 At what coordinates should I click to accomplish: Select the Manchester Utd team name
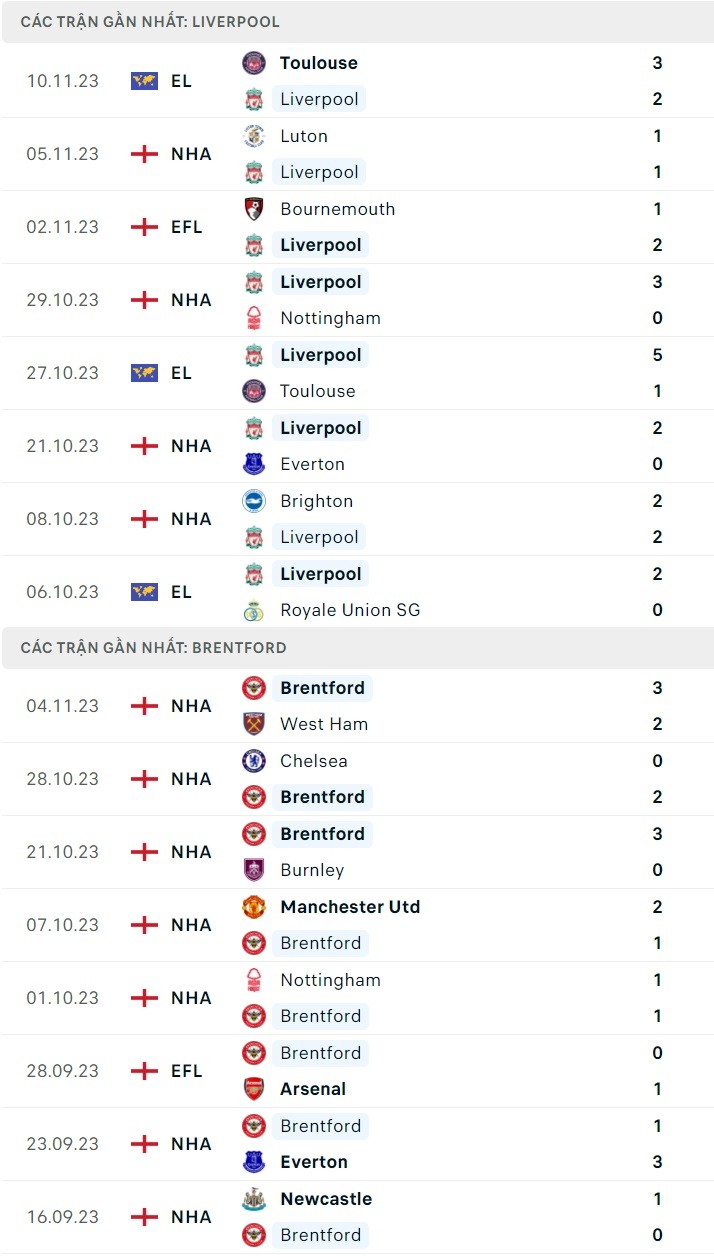[x=350, y=907]
